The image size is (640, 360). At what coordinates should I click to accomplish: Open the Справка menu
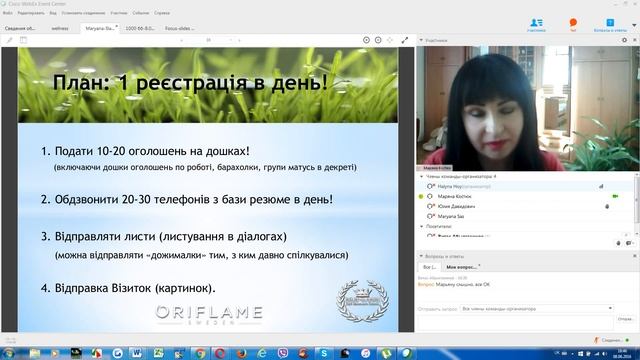point(162,13)
